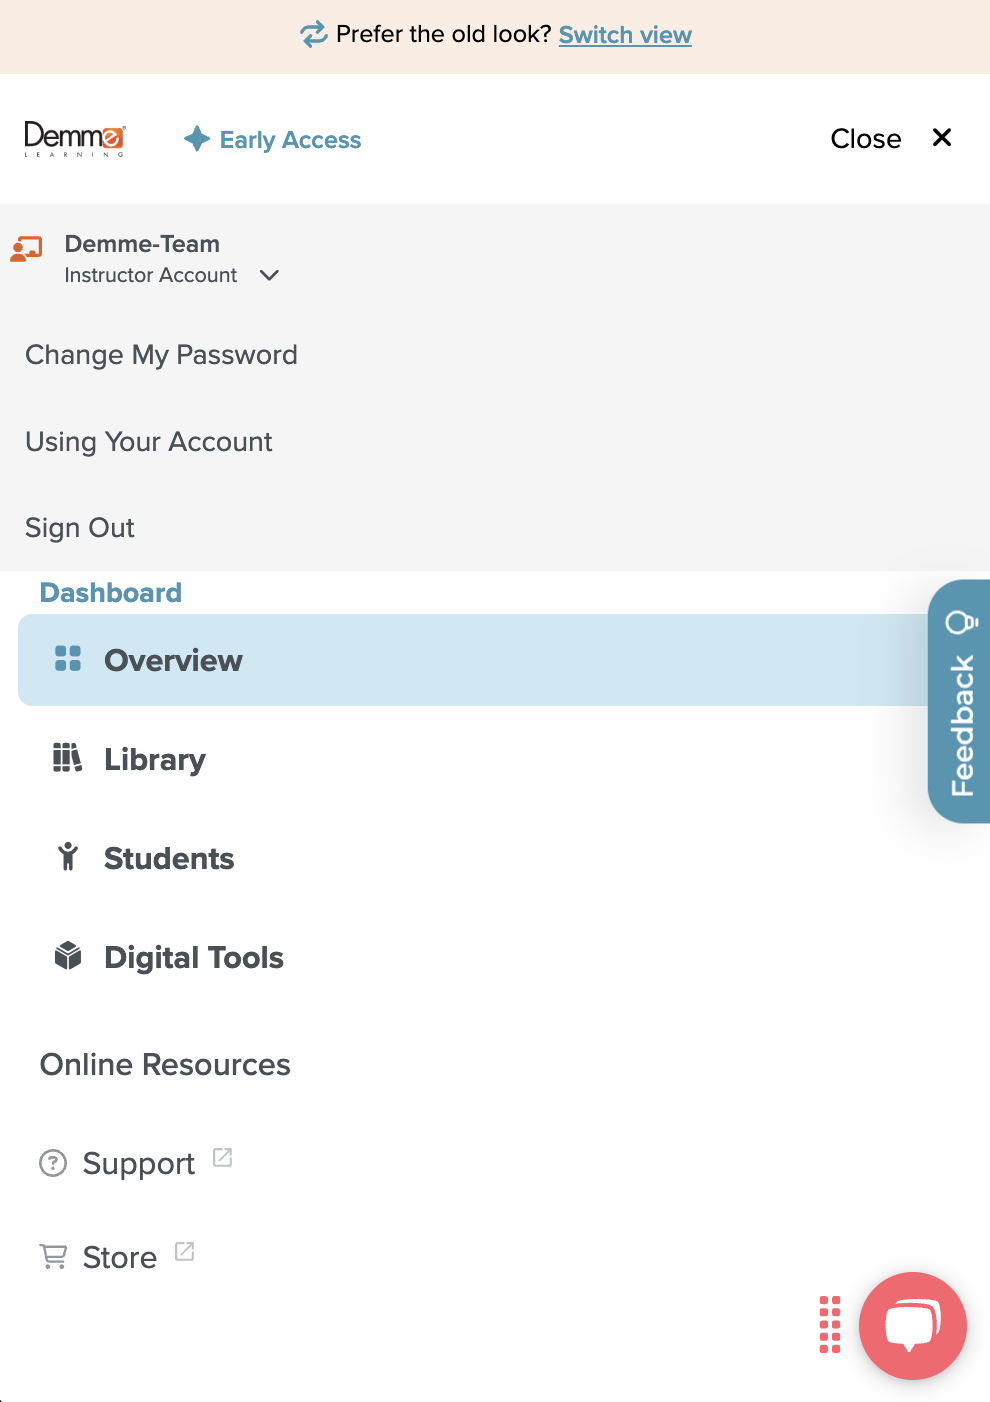Select Sign Out
This screenshot has width=990, height=1402.
click(80, 528)
